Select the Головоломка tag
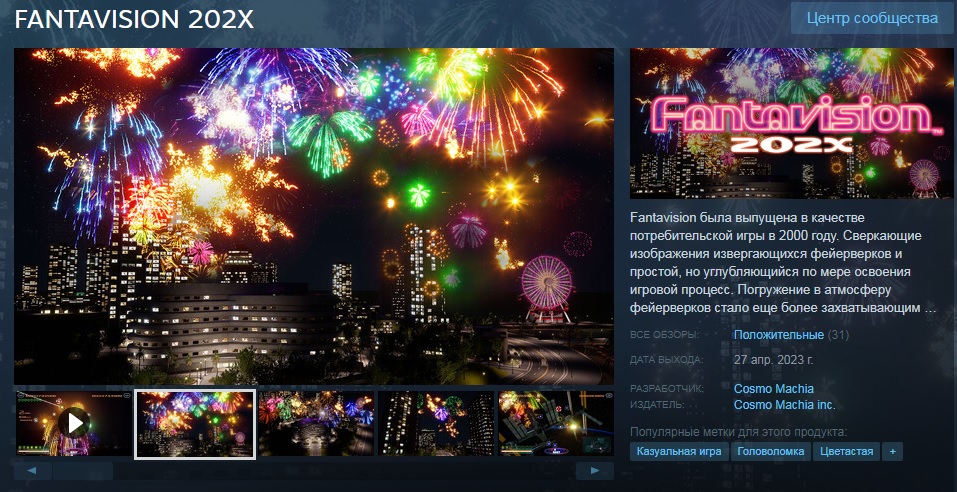This screenshot has width=957, height=492. pos(770,452)
